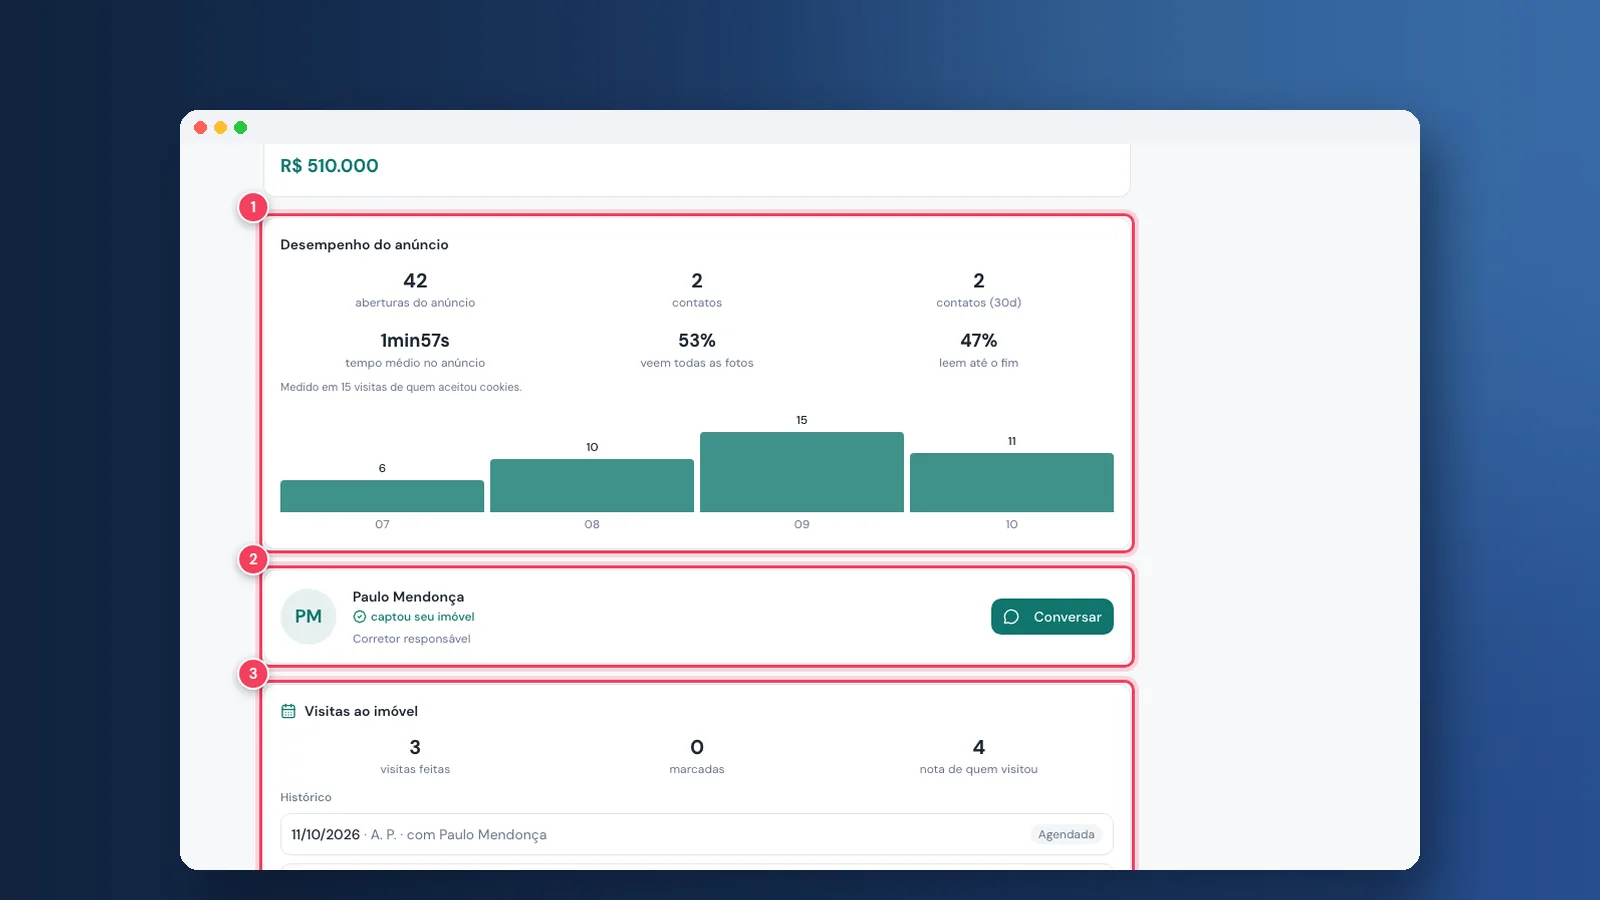Click the captou seu imóvel label

(x=422, y=617)
